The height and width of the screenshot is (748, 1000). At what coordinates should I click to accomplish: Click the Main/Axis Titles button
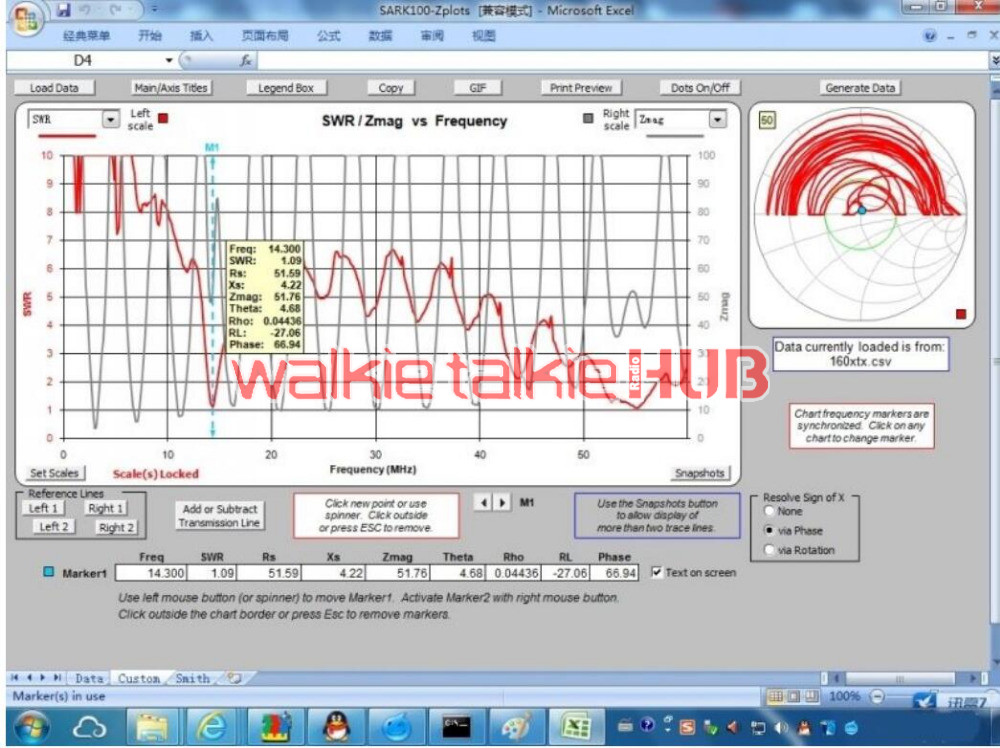171,87
